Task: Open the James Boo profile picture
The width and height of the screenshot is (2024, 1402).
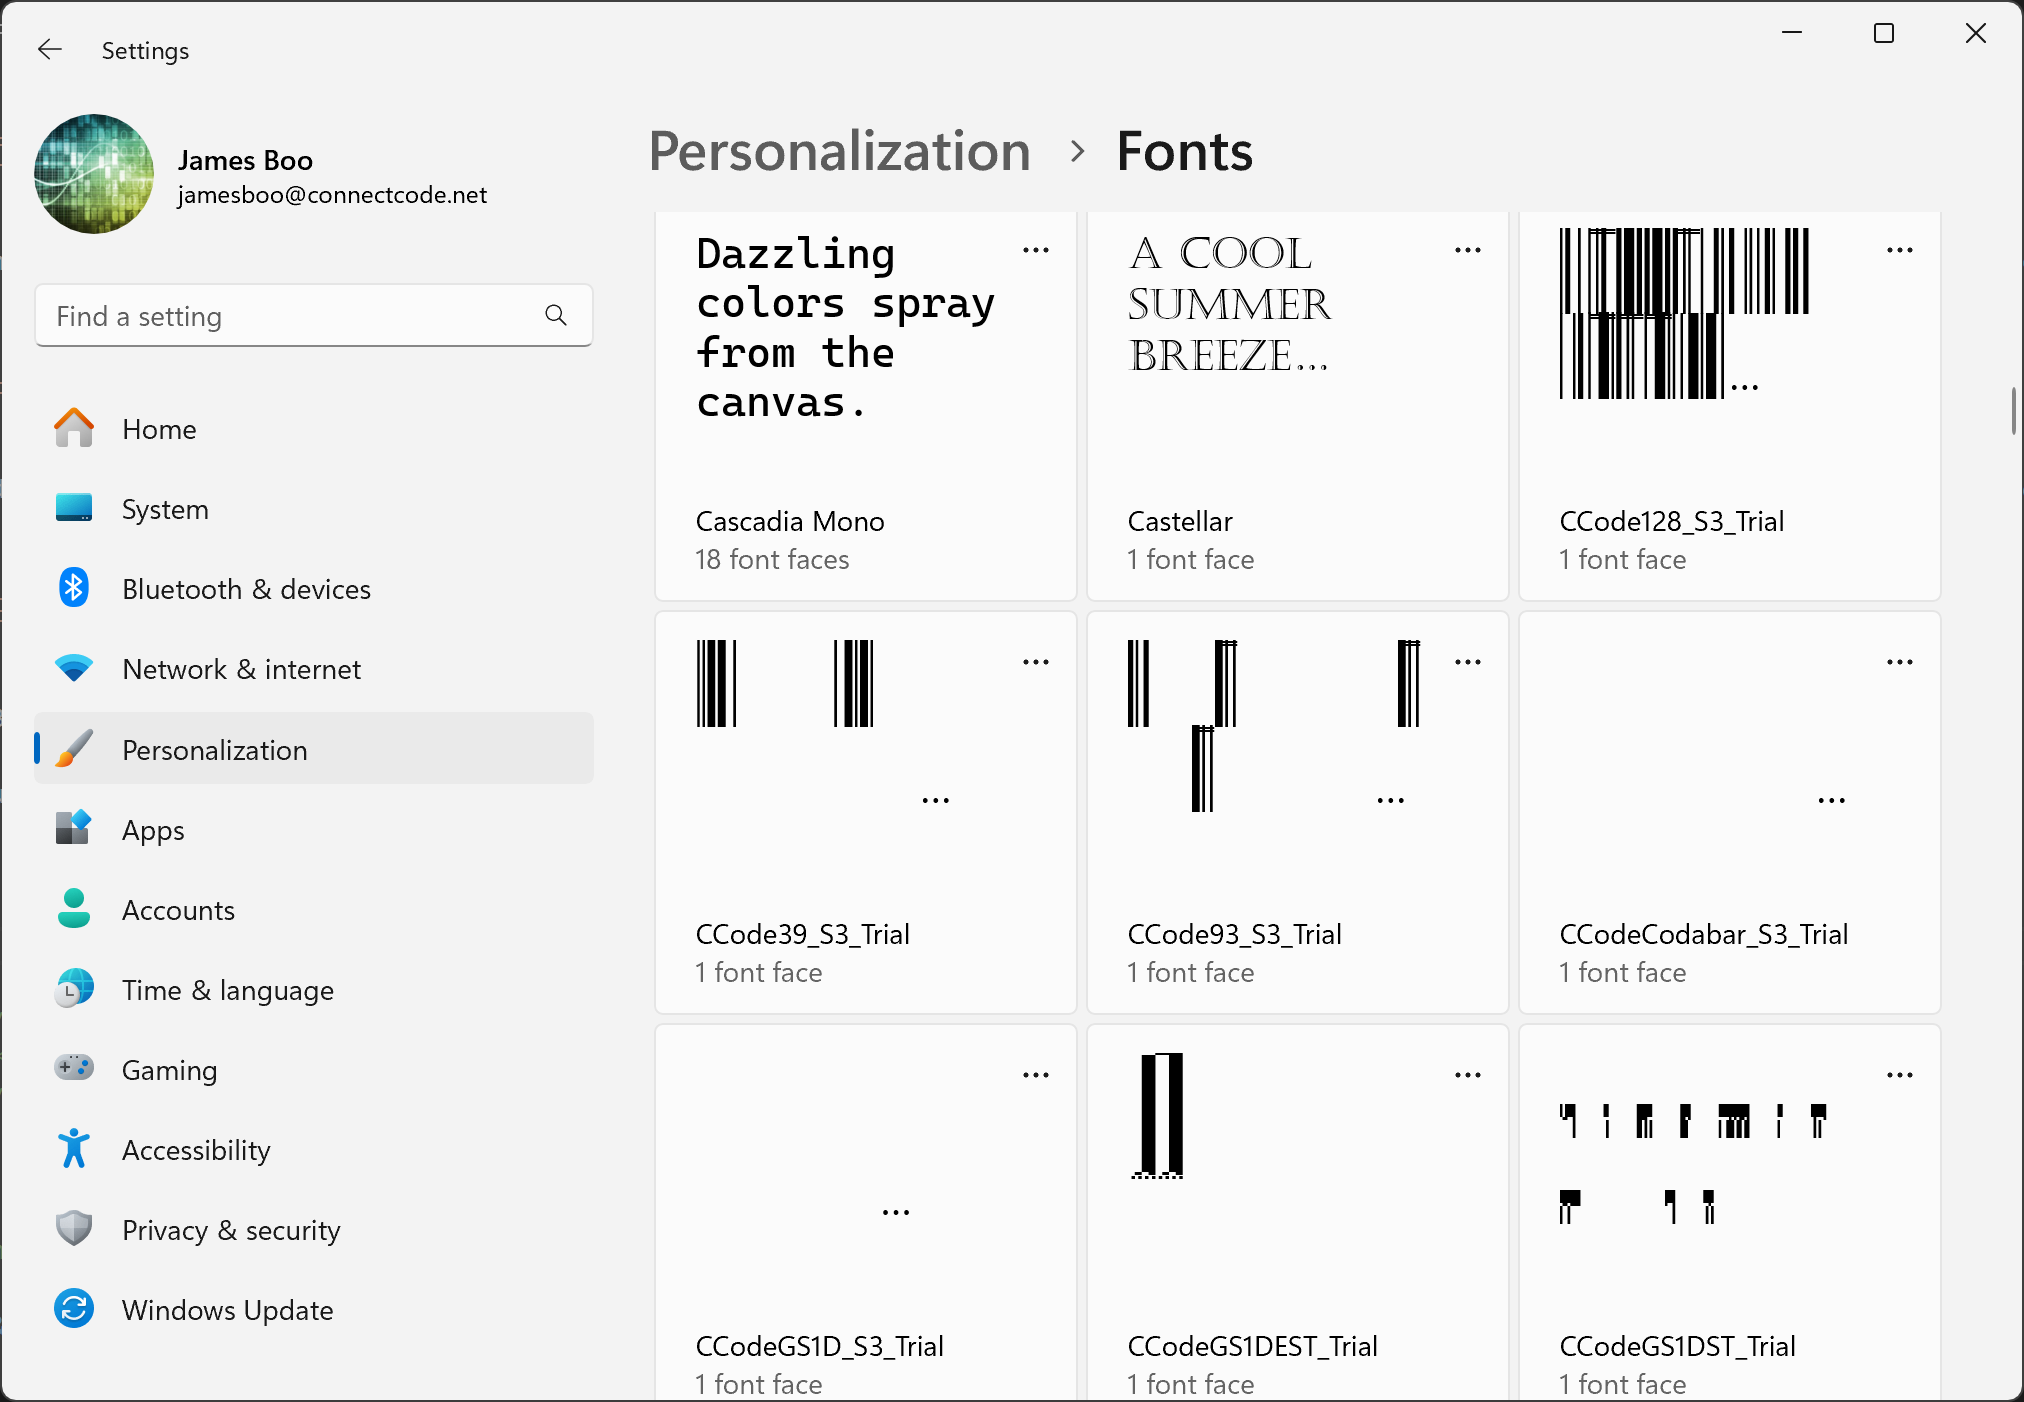Action: click(x=94, y=174)
